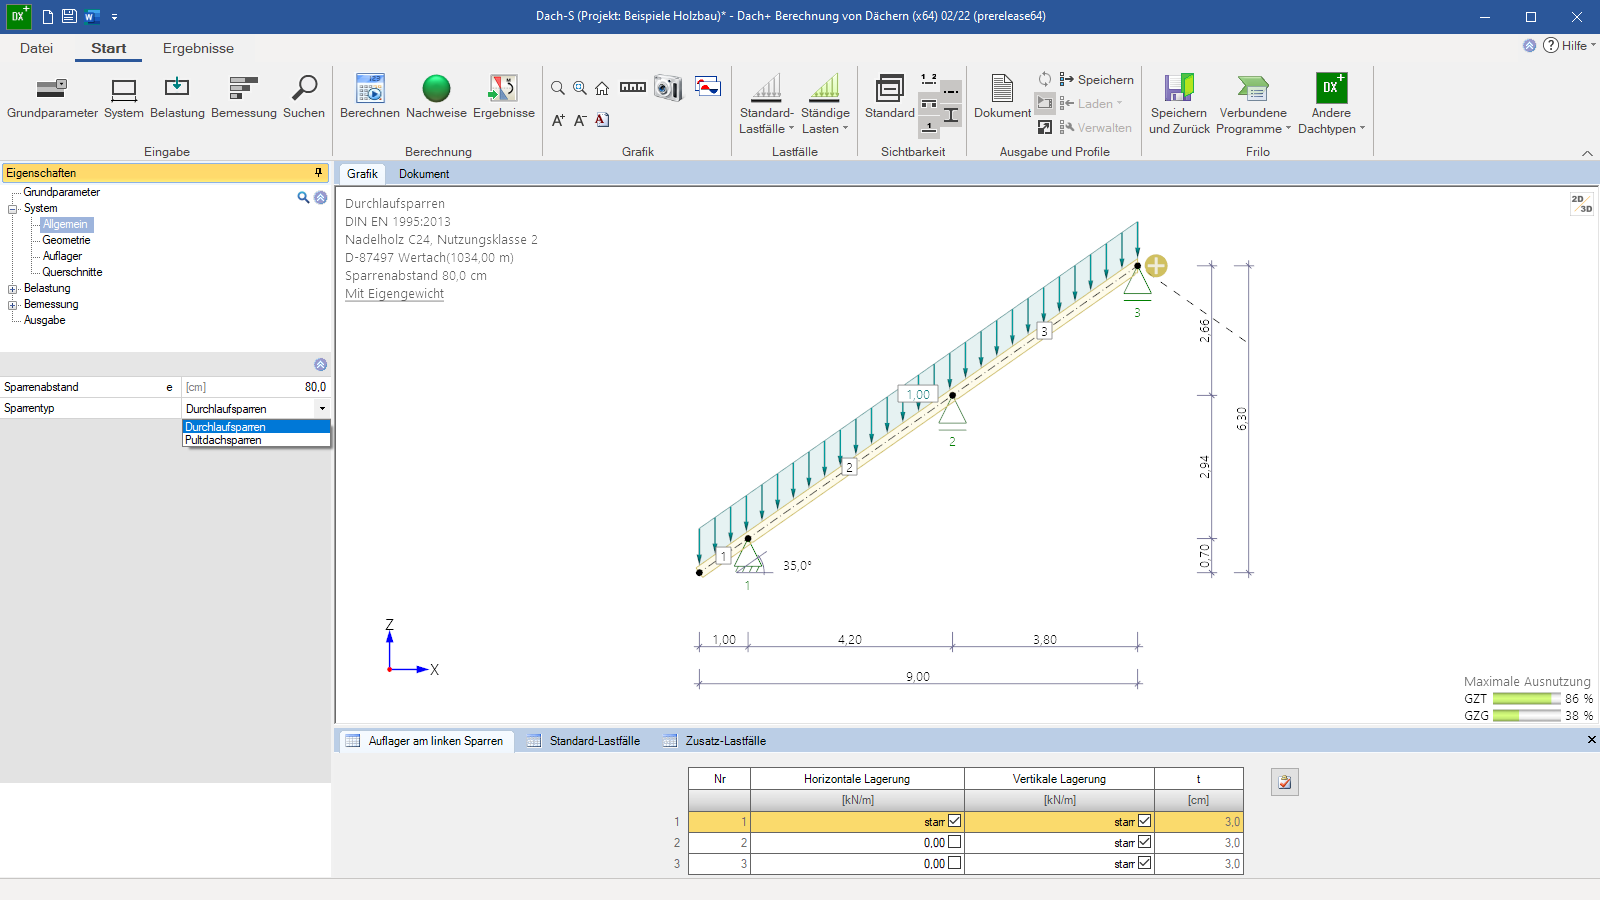Click the Suchen magnifier icon

tap(304, 88)
